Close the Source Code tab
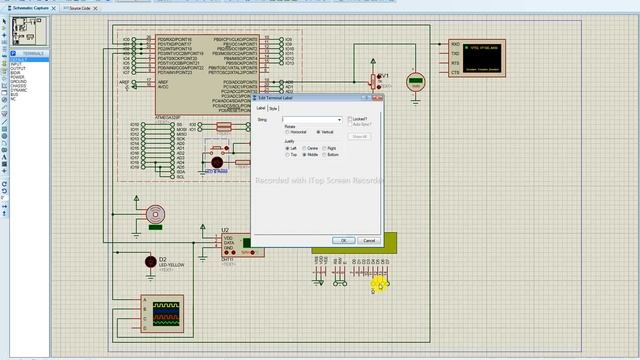Image resolution: width=640 pixels, height=360 pixels. (95, 8)
